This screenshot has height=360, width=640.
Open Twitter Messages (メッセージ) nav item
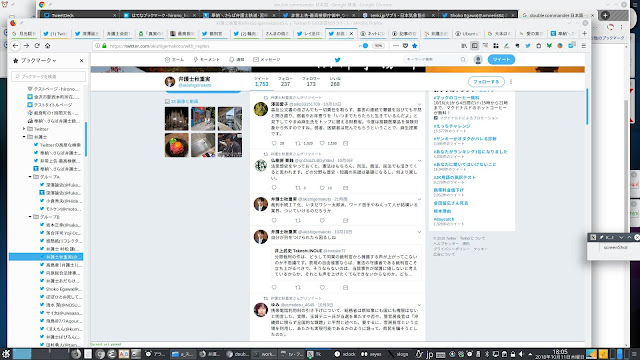pyautogui.click(x=267, y=60)
